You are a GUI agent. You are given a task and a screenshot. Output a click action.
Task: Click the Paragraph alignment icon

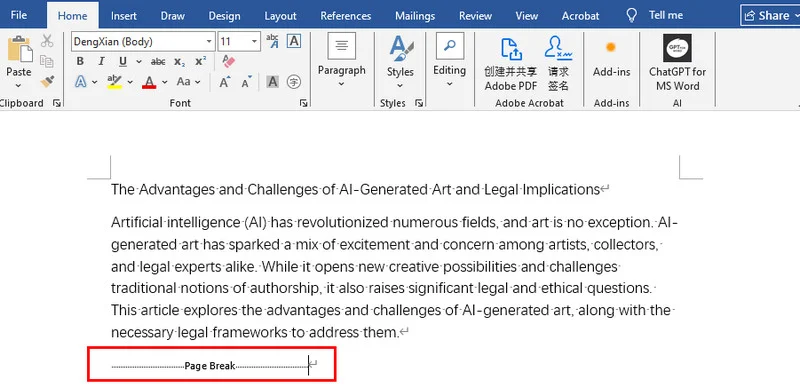[x=342, y=46]
